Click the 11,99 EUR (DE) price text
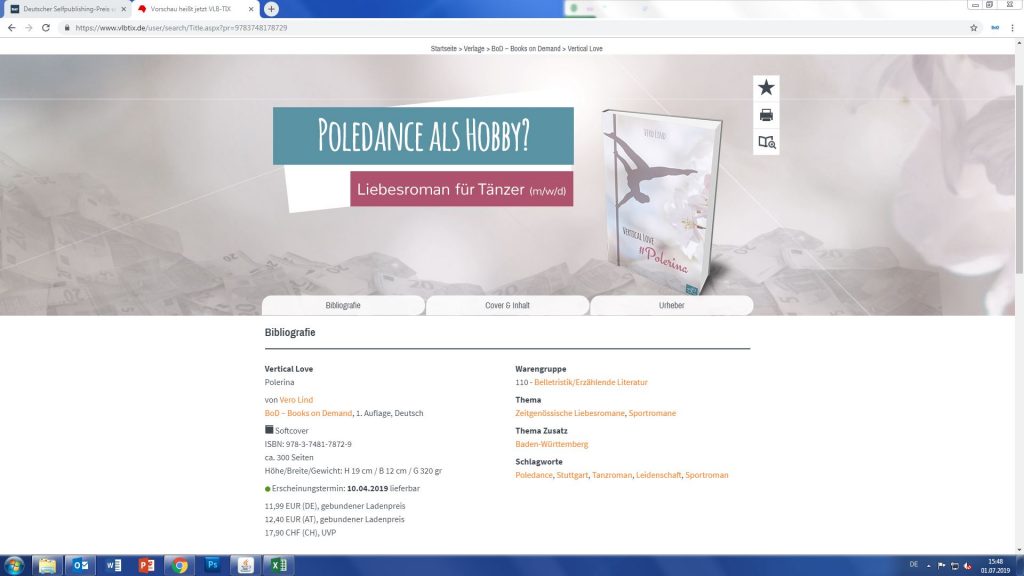Screen dimensions: 1024x576 335,506
